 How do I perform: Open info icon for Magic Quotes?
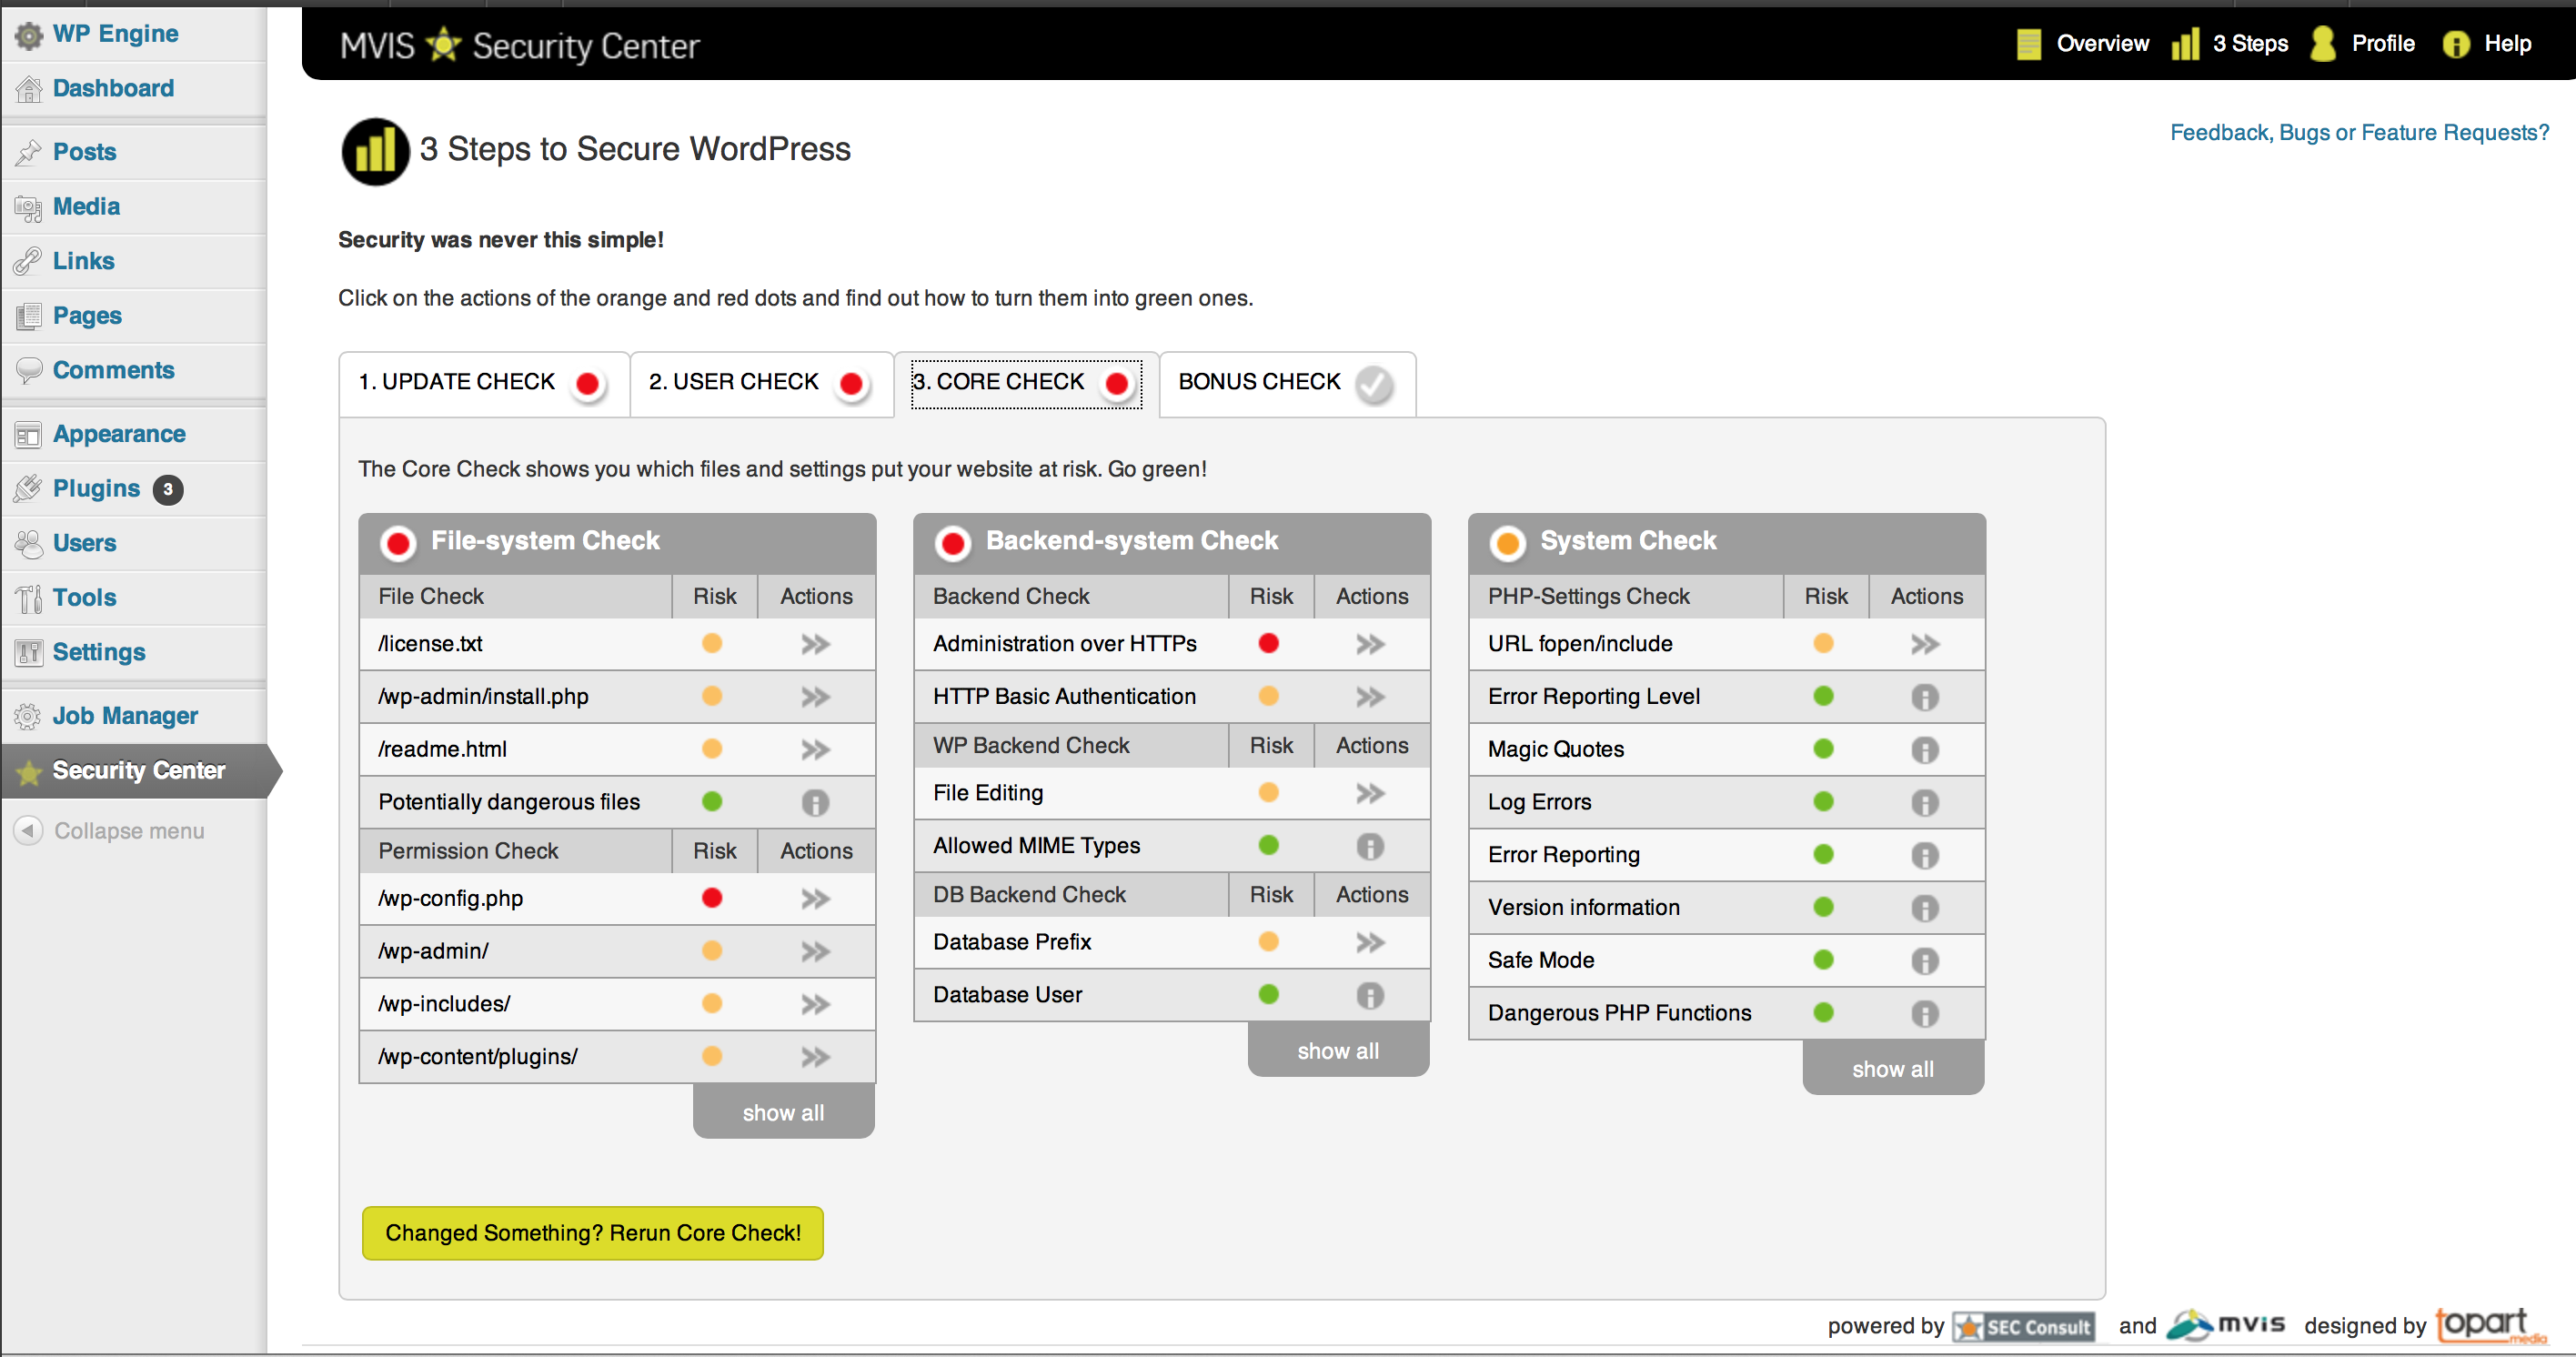pos(1924,750)
